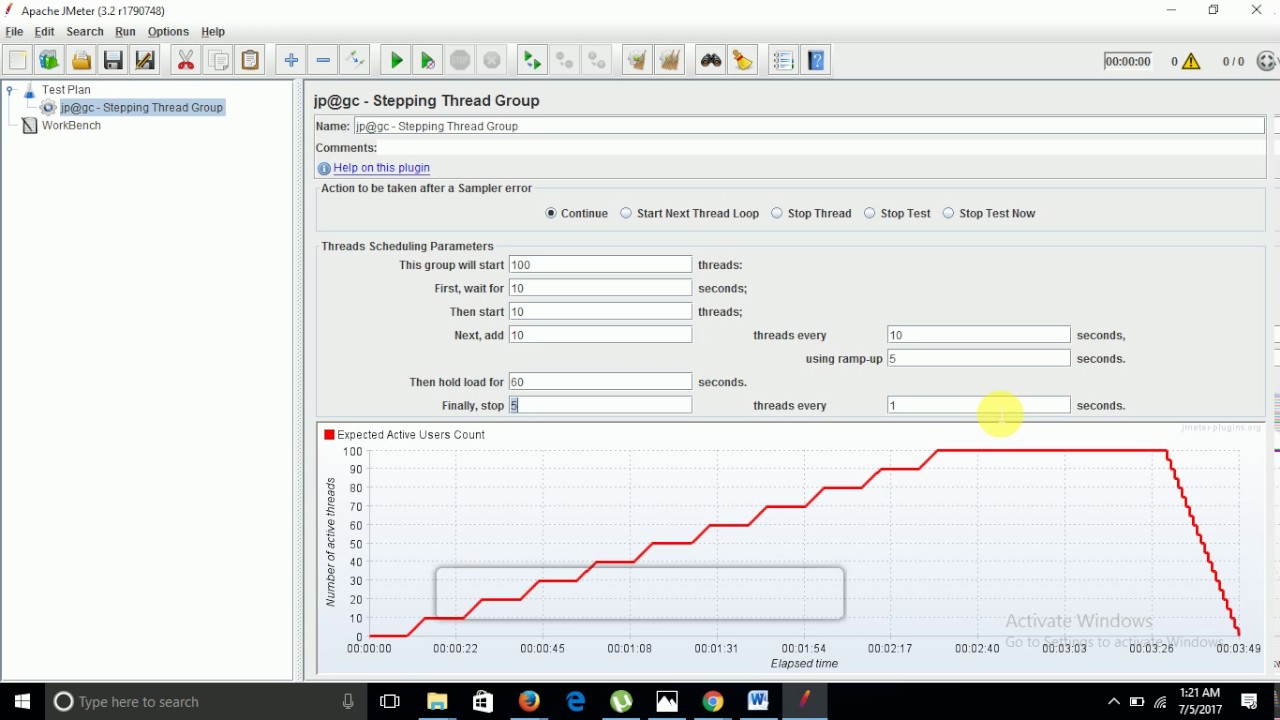Click the Remote stop all icon

point(564,61)
